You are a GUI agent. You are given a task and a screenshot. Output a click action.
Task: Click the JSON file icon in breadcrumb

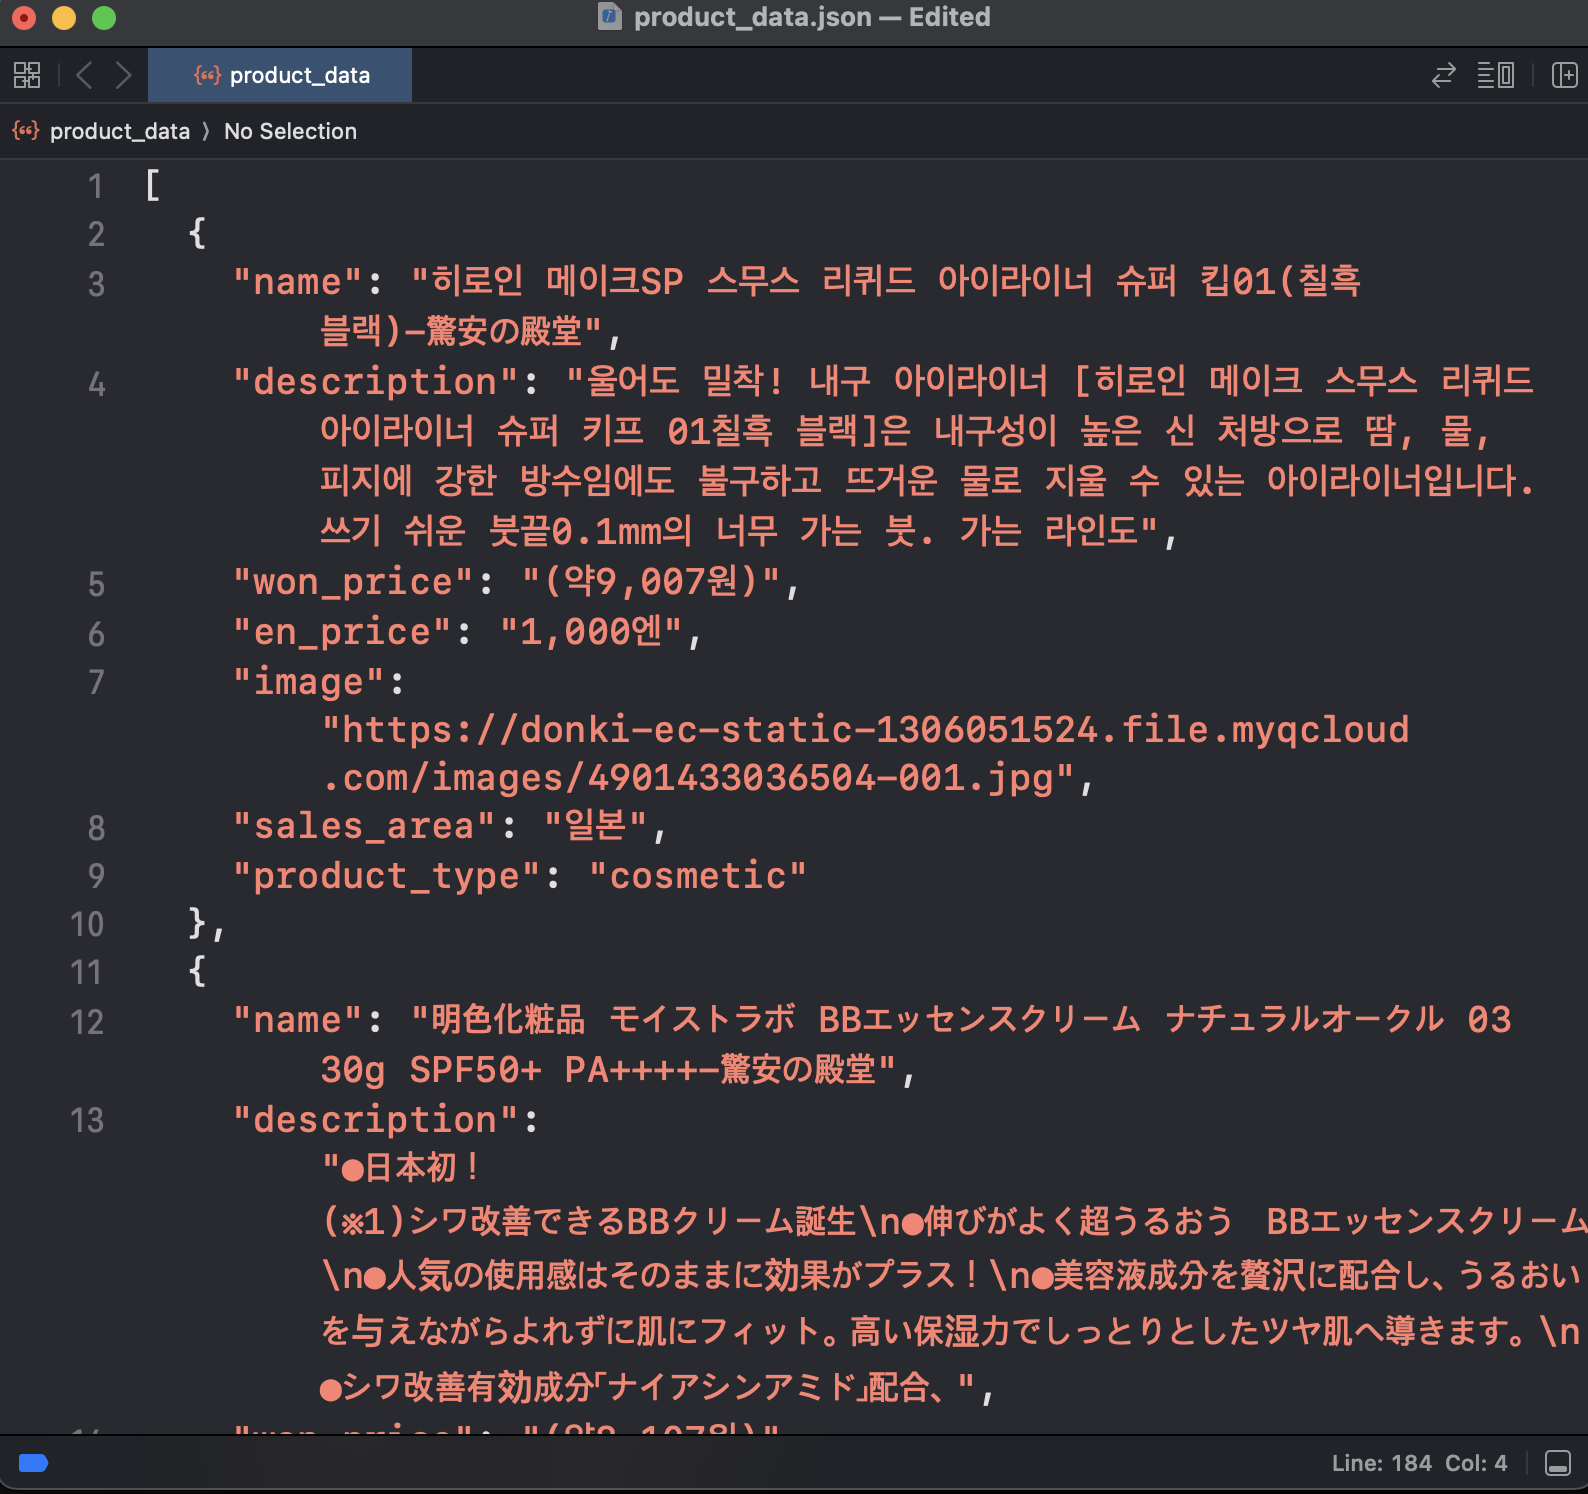25,131
